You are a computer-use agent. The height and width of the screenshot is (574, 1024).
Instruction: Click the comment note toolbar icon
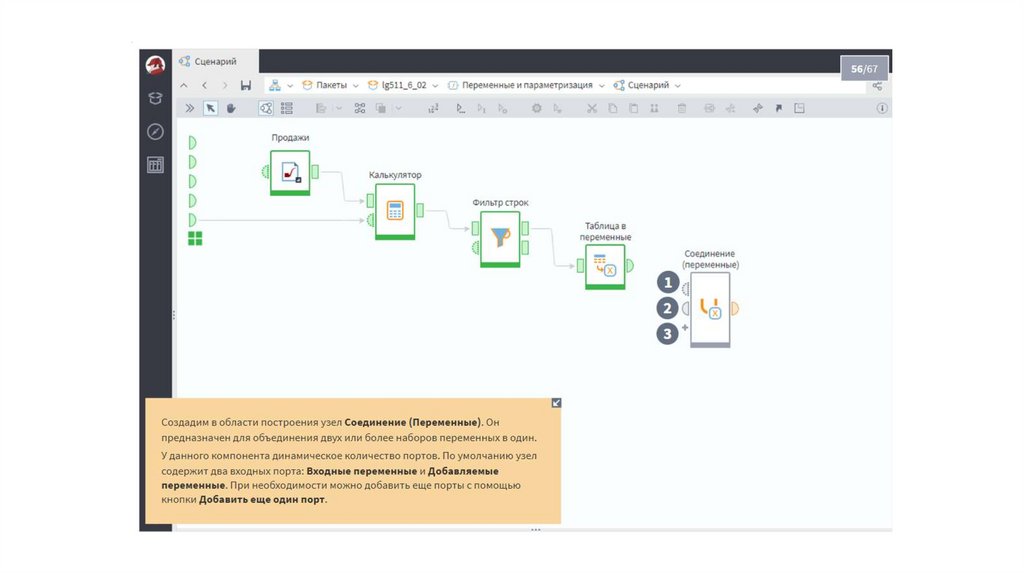(x=799, y=108)
